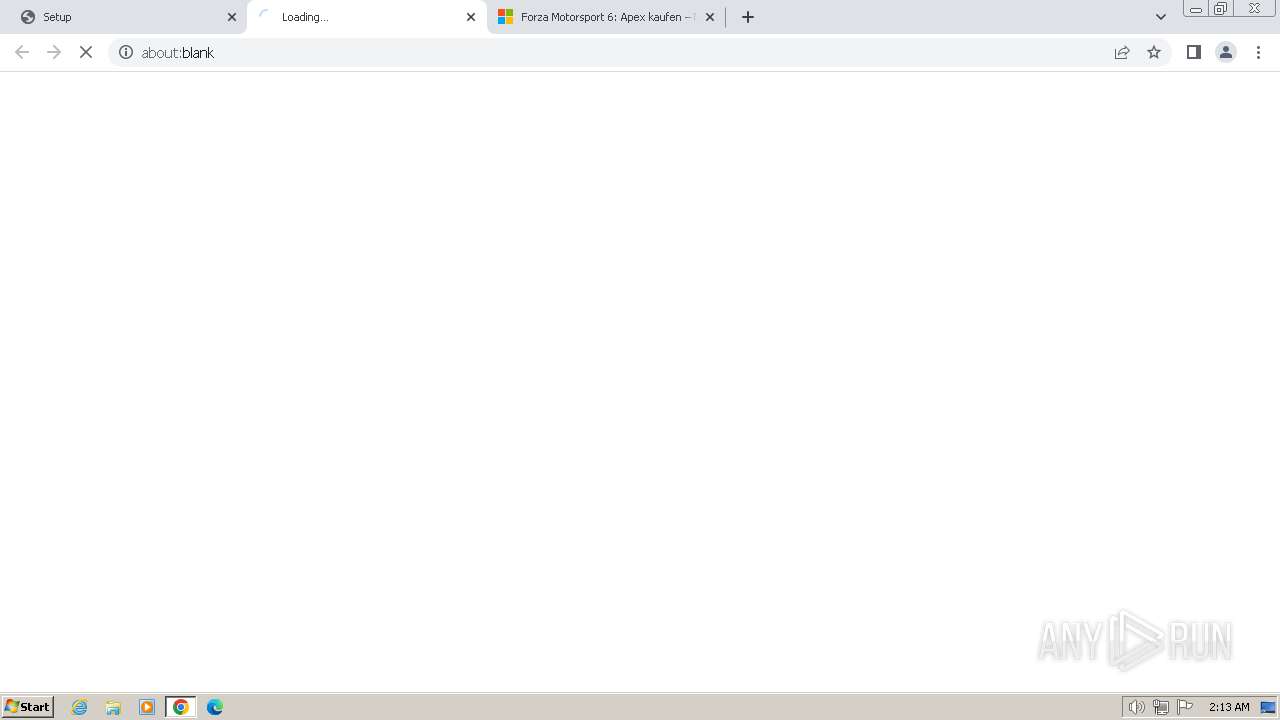This screenshot has height=720, width=1280.
Task: Open Windows Explorer folder in taskbar
Action: click(x=113, y=707)
